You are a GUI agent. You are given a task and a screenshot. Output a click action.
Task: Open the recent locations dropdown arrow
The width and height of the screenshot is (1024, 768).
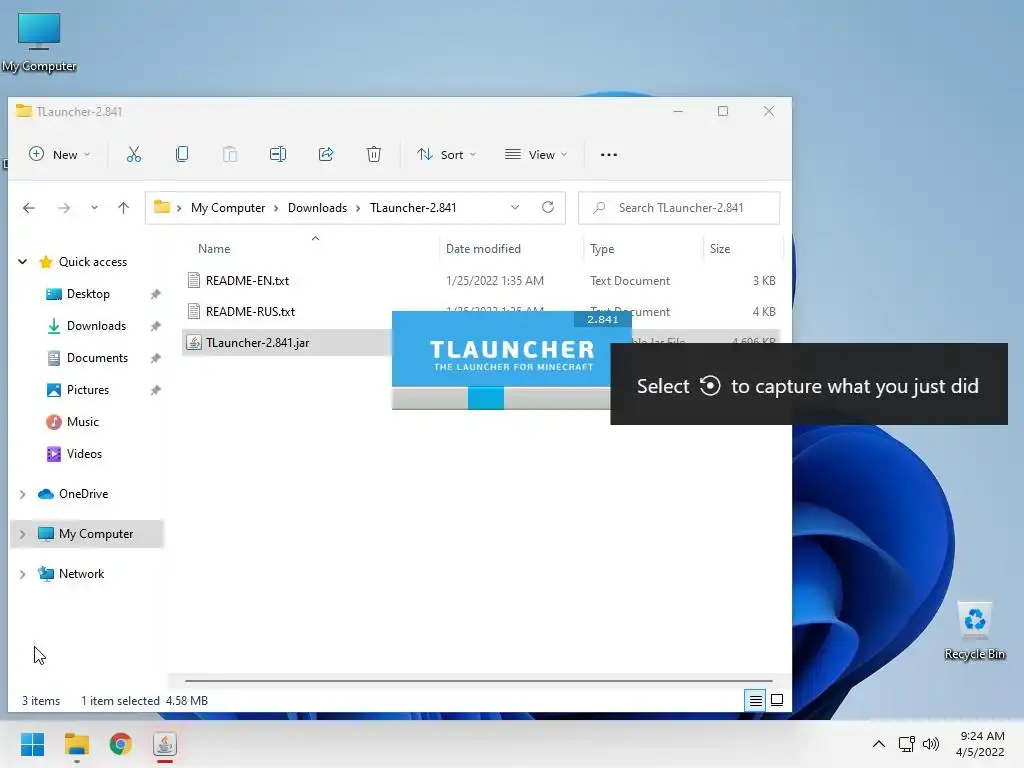click(94, 208)
